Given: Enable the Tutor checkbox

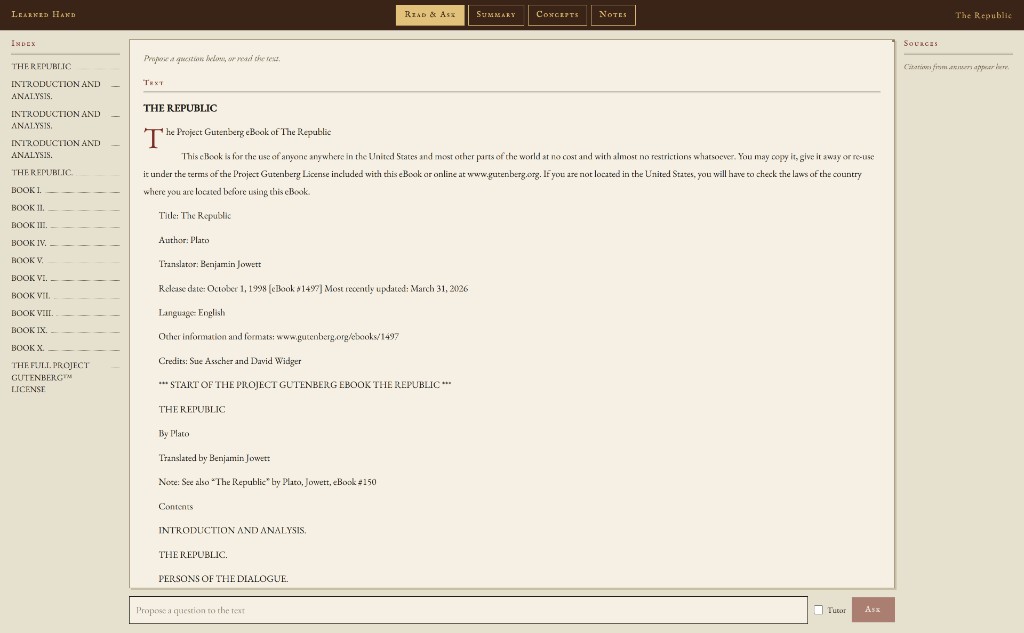Looking at the screenshot, I should [818, 609].
